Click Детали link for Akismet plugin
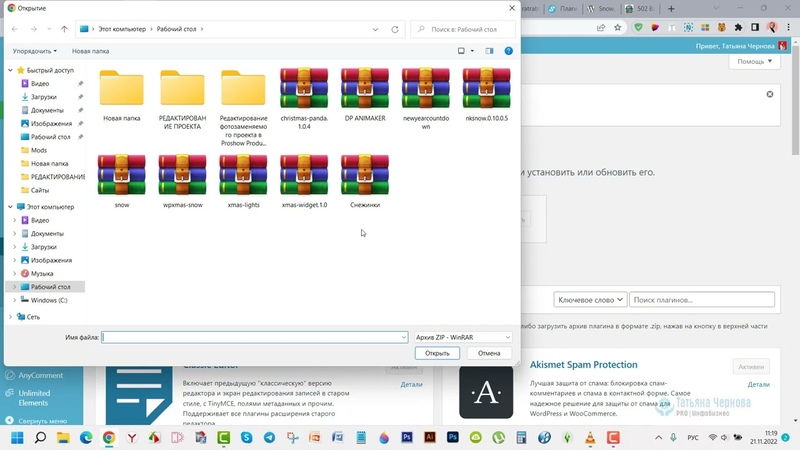The image size is (800, 450). click(x=759, y=384)
